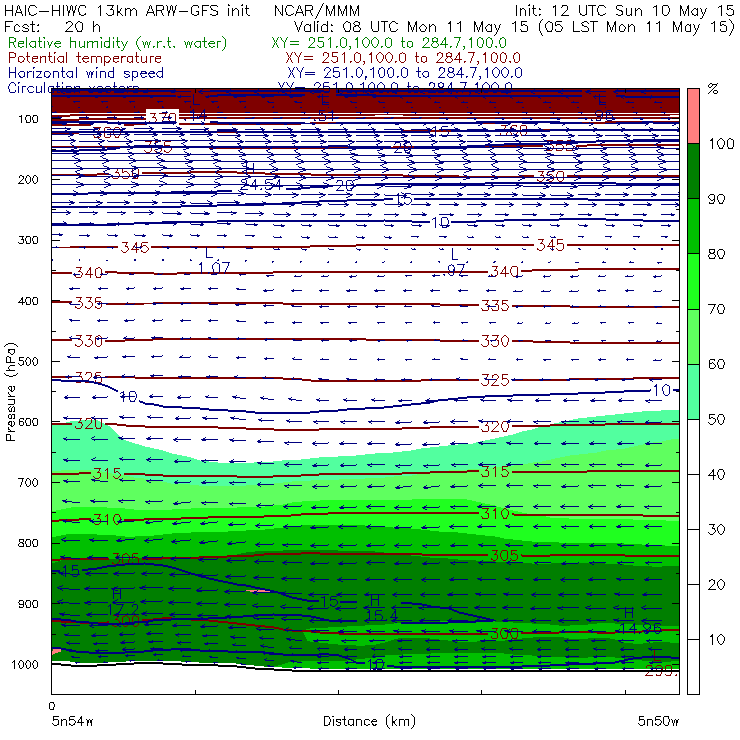This screenshot has width=740, height=740.
Task: Select the '1000' pressure axis tick label
Action: (25, 664)
